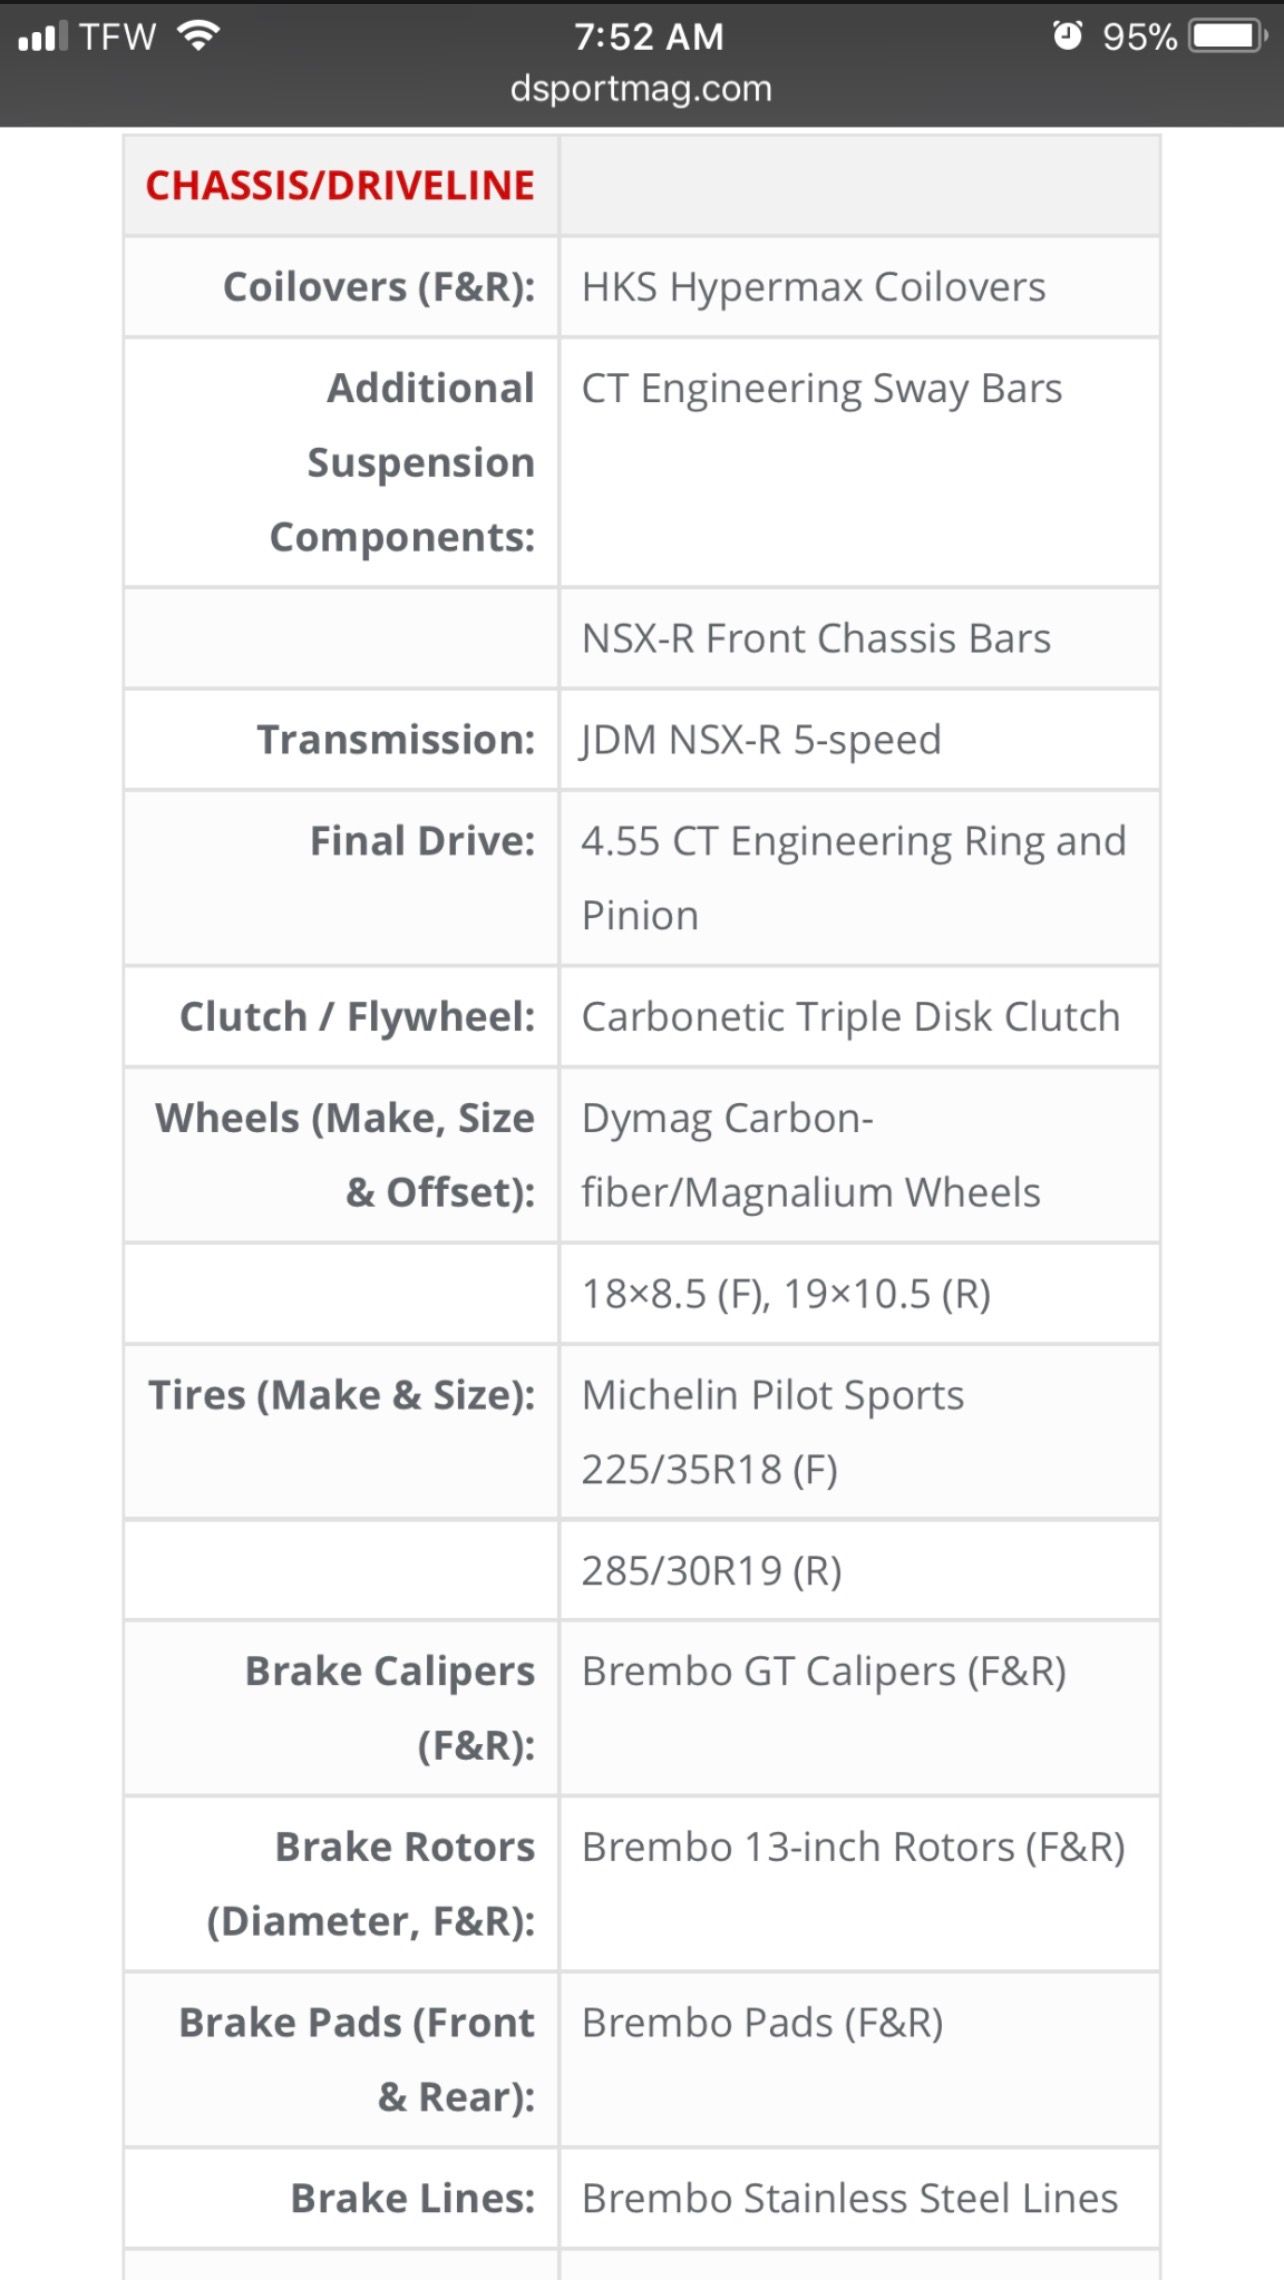1284x2280 pixels.
Task: Tap the battery level icon
Action: click(1229, 37)
